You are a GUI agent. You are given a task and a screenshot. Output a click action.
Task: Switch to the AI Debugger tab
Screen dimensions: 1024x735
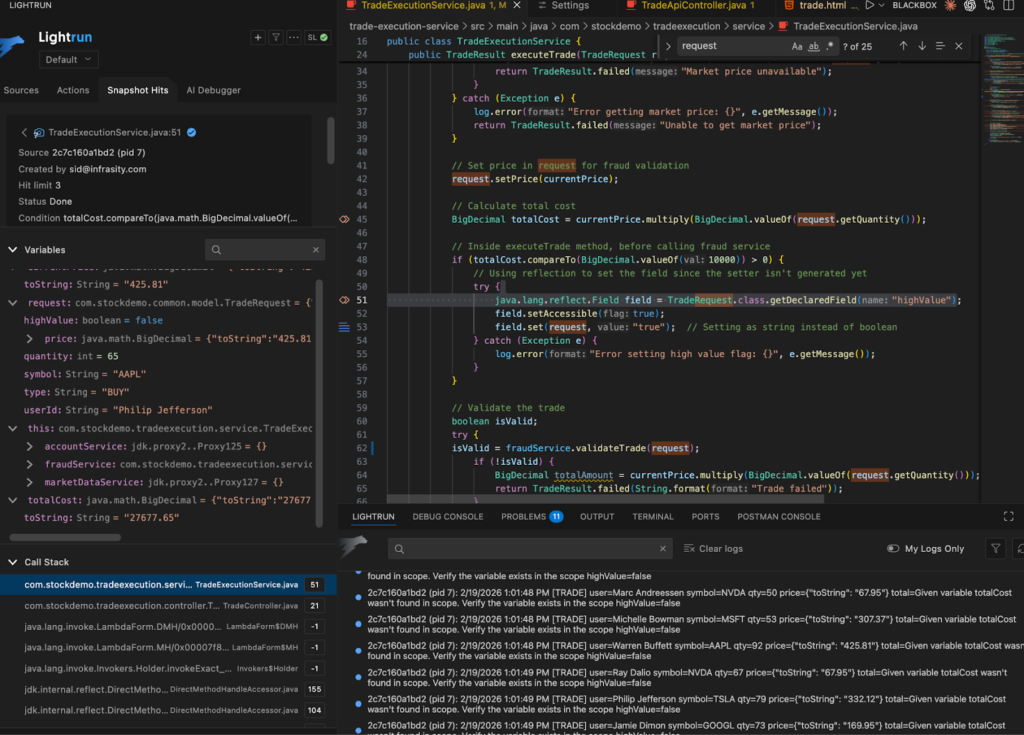click(214, 90)
